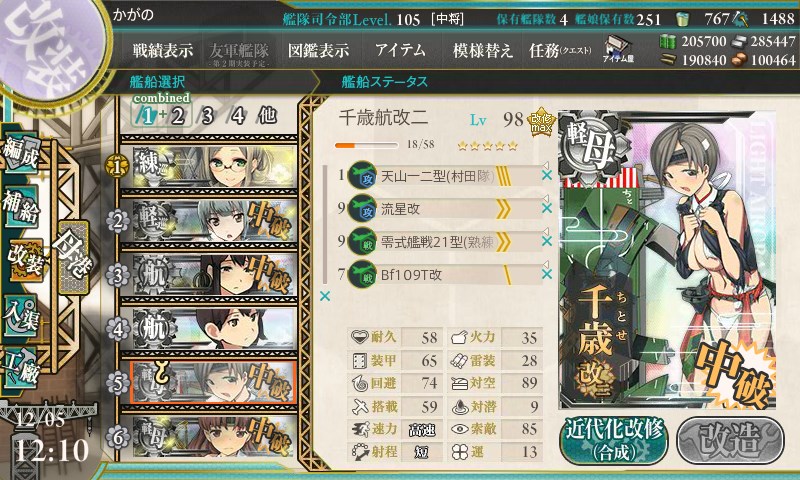Click the 天山一二型(村田隊) torpedo bomber icon
Screen dimensions: 800x480
click(362, 175)
